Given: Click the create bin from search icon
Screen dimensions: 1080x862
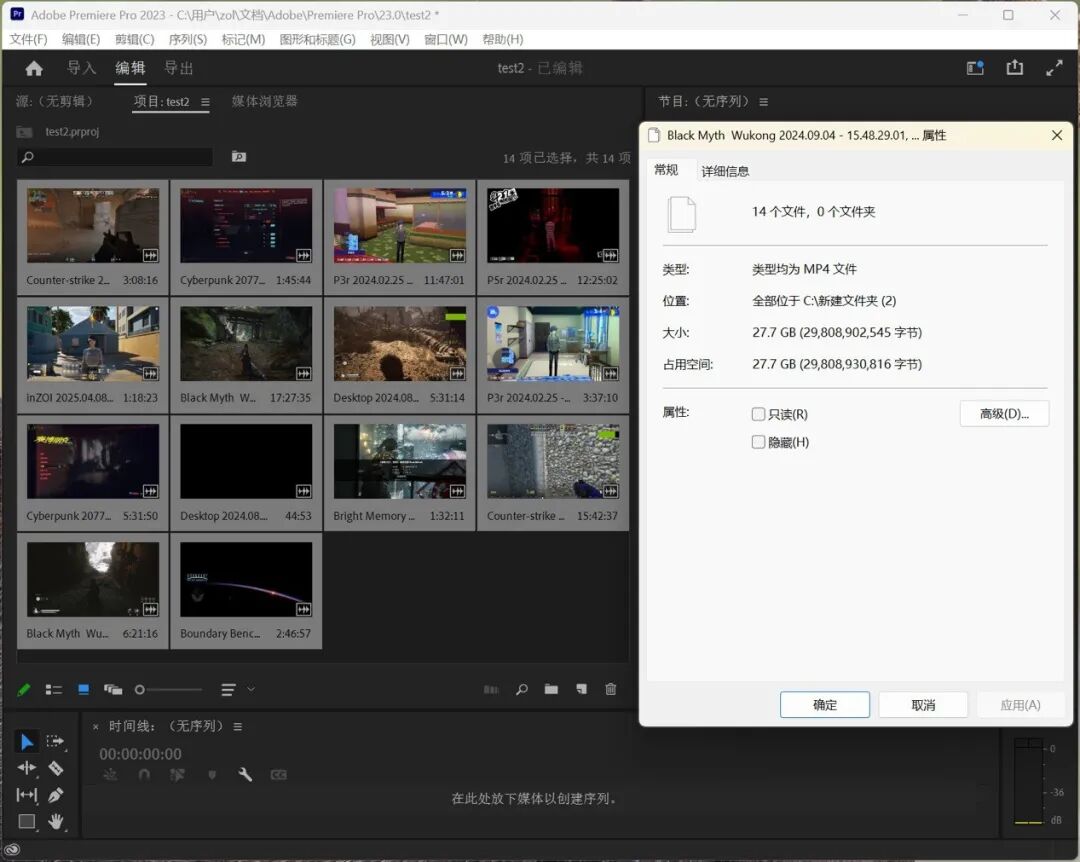Looking at the screenshot, I should (x=239, y=157).
